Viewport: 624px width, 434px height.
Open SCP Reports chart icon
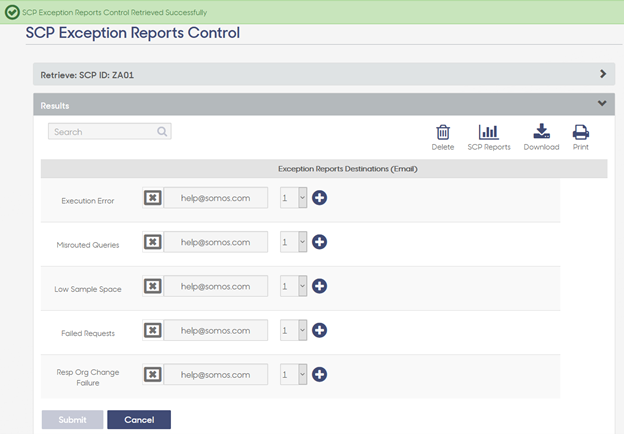489,132
